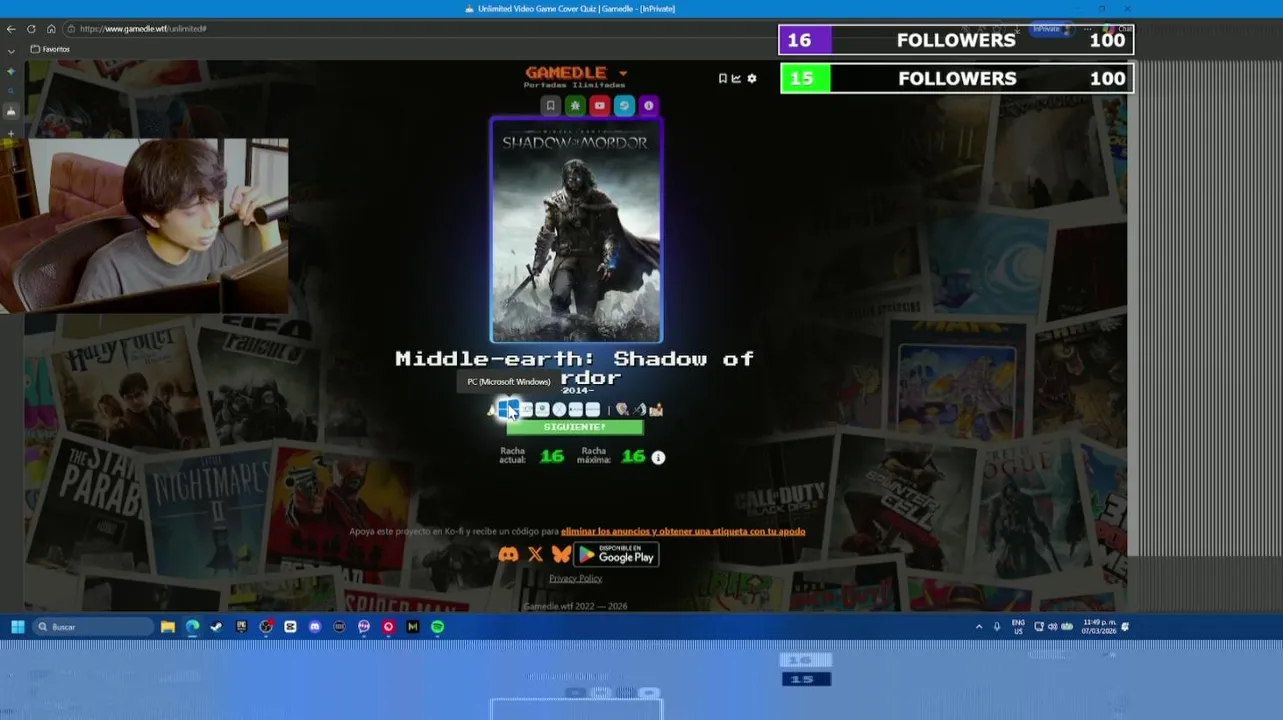This screenshot has width=1283, height=720.
Task: Click the shield genre icon in the row
Action: tap(622, 410)
